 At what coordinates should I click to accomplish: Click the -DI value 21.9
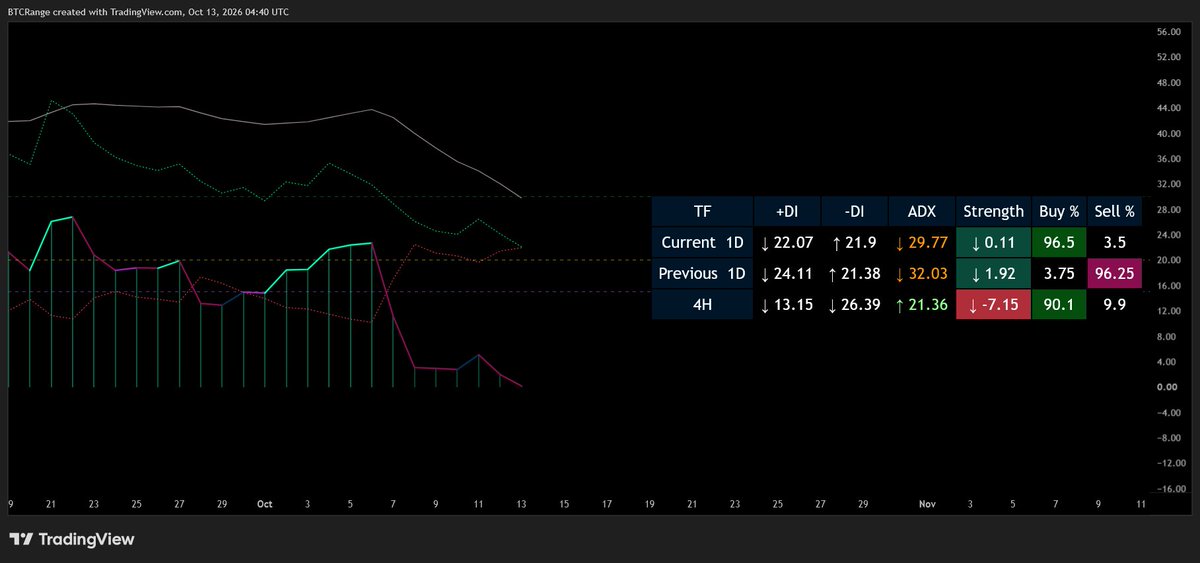tap(853, 242)
